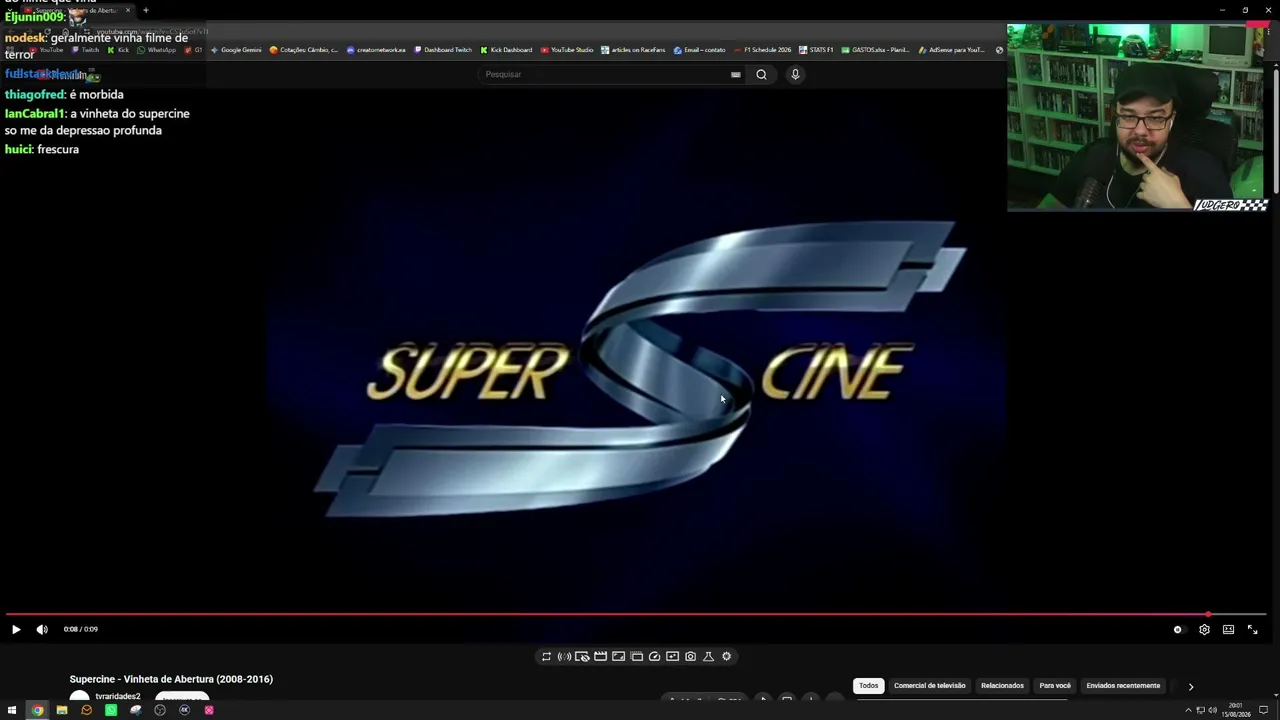This screenshot has height=720, width=1280.
Task: Open the STATS F1 bookmark
Action: click(x=816, y=50)
